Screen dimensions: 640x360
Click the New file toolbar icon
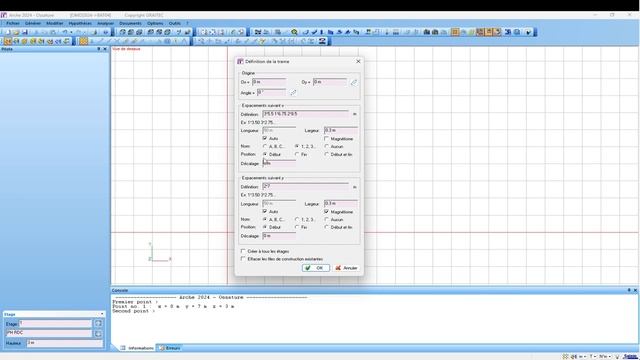pos(7,32)
